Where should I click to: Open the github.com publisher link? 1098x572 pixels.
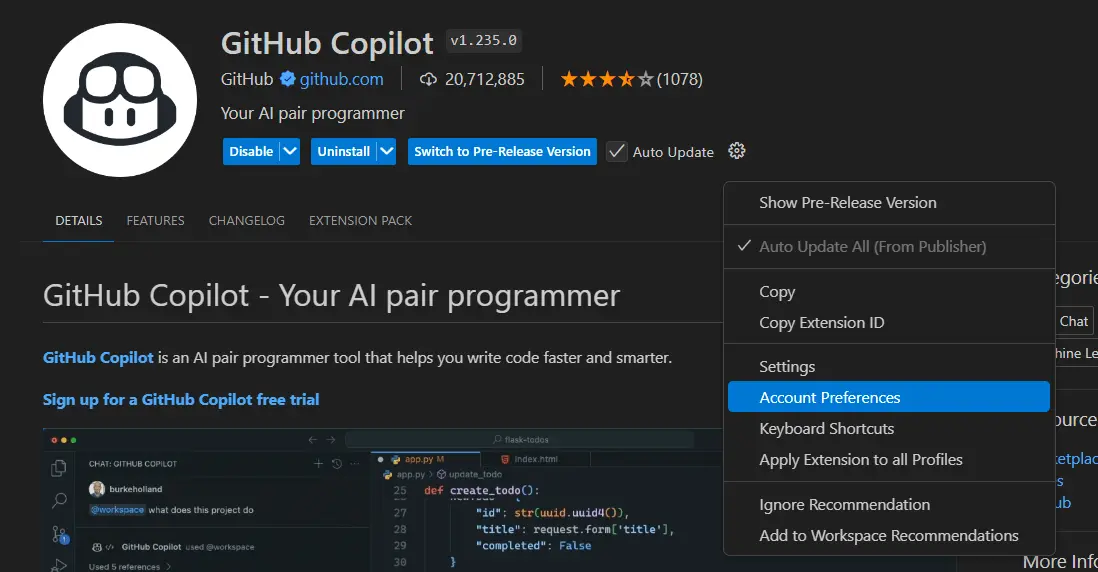[x=341, y=79]
